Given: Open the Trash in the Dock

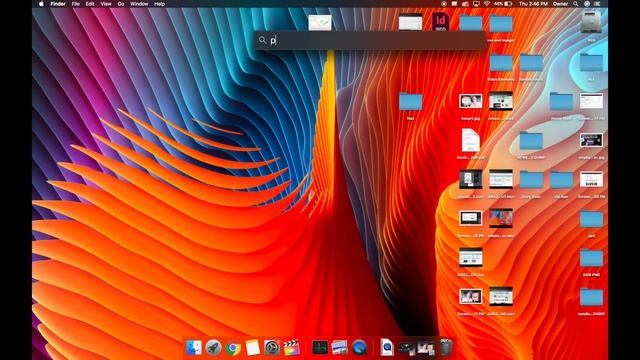Looking at the screenshot, I should pos(446,348).
